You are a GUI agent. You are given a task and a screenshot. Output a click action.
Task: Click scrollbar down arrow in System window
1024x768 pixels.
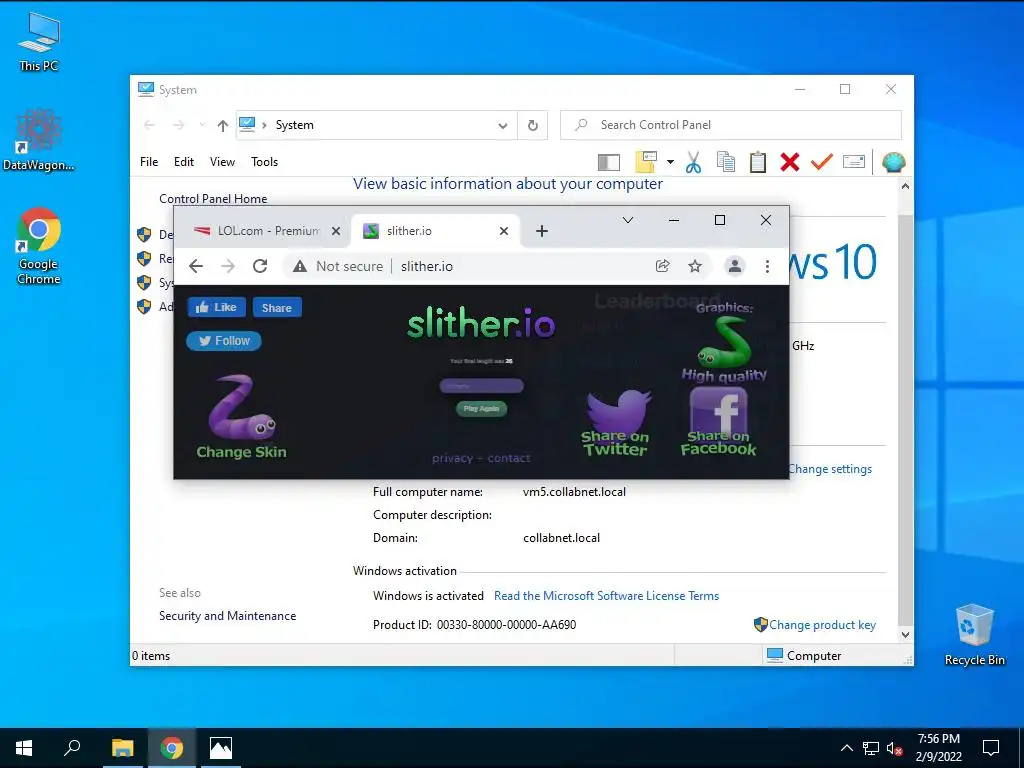coord(905,634)
